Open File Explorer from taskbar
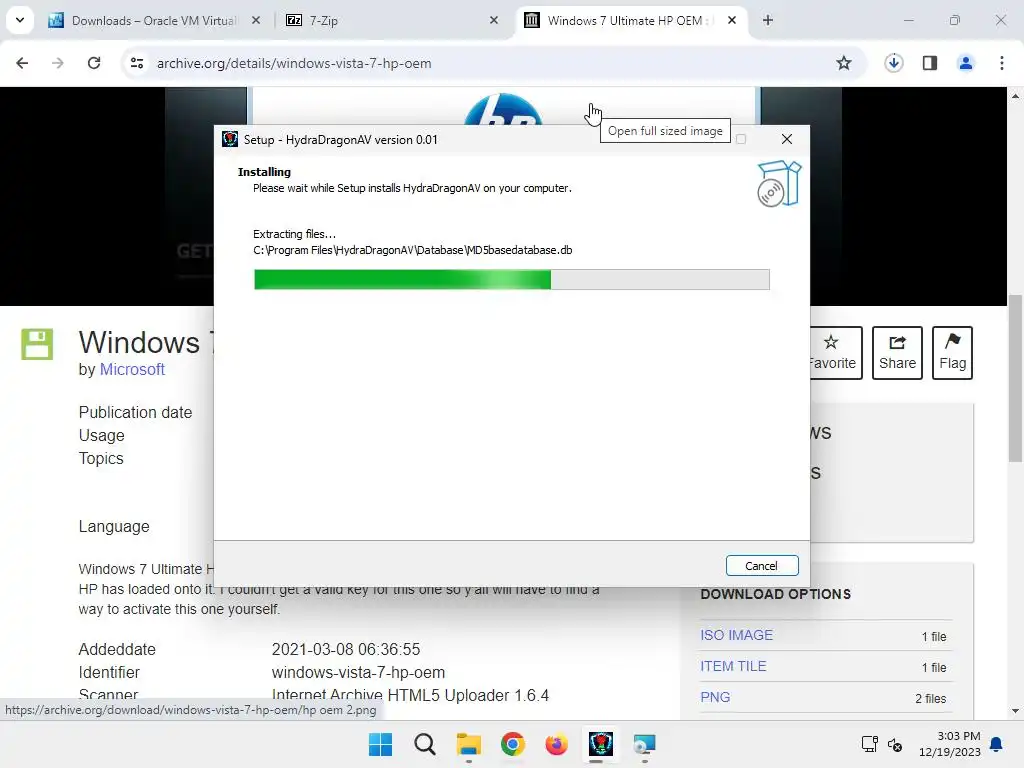 (x=468, y=744)
